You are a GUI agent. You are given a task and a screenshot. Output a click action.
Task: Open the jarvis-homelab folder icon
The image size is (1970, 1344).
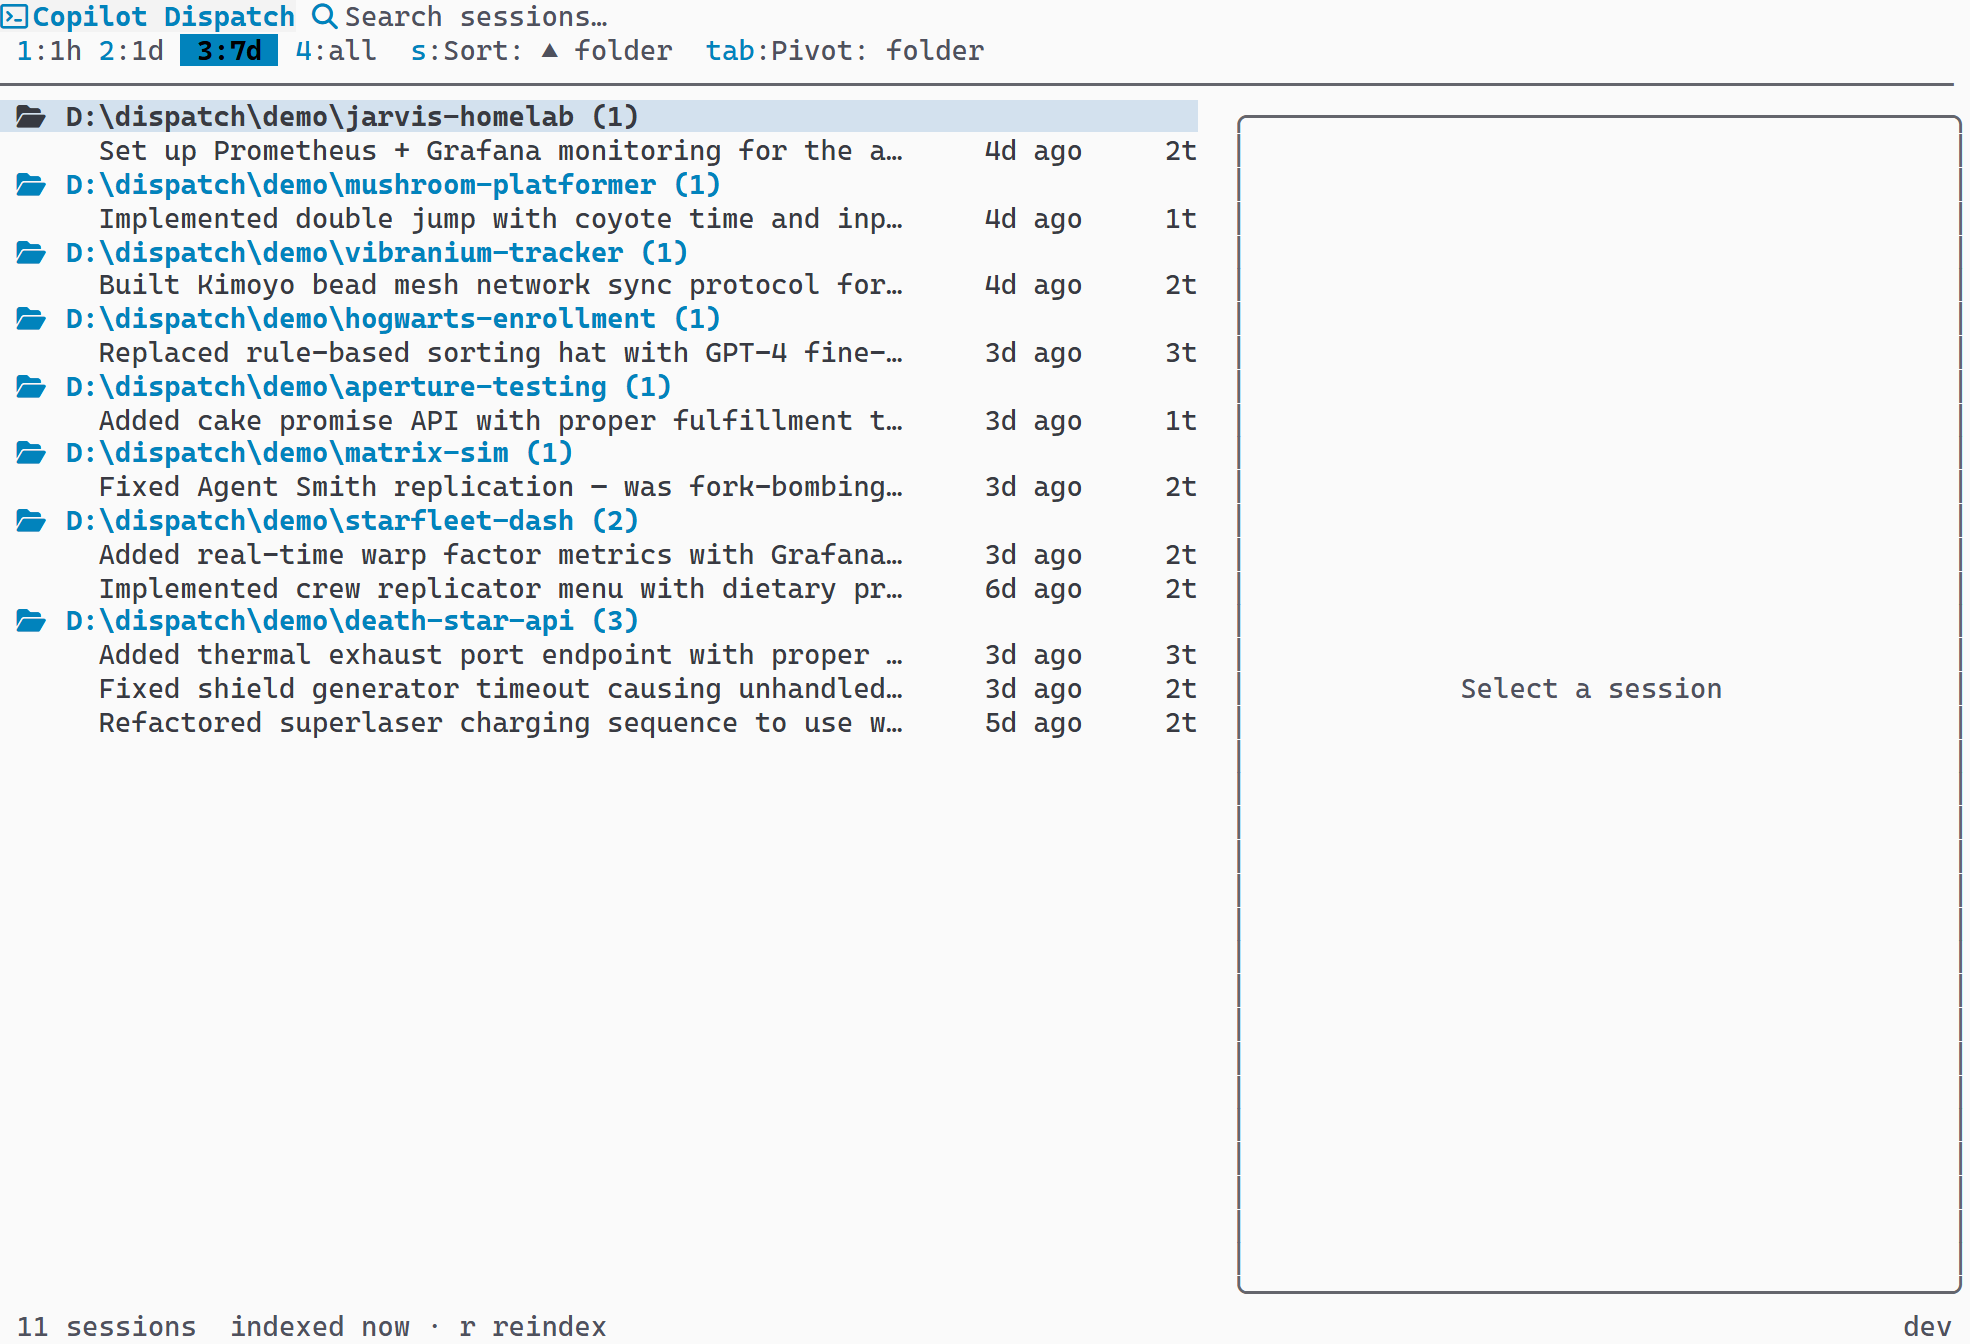(30, 116)
